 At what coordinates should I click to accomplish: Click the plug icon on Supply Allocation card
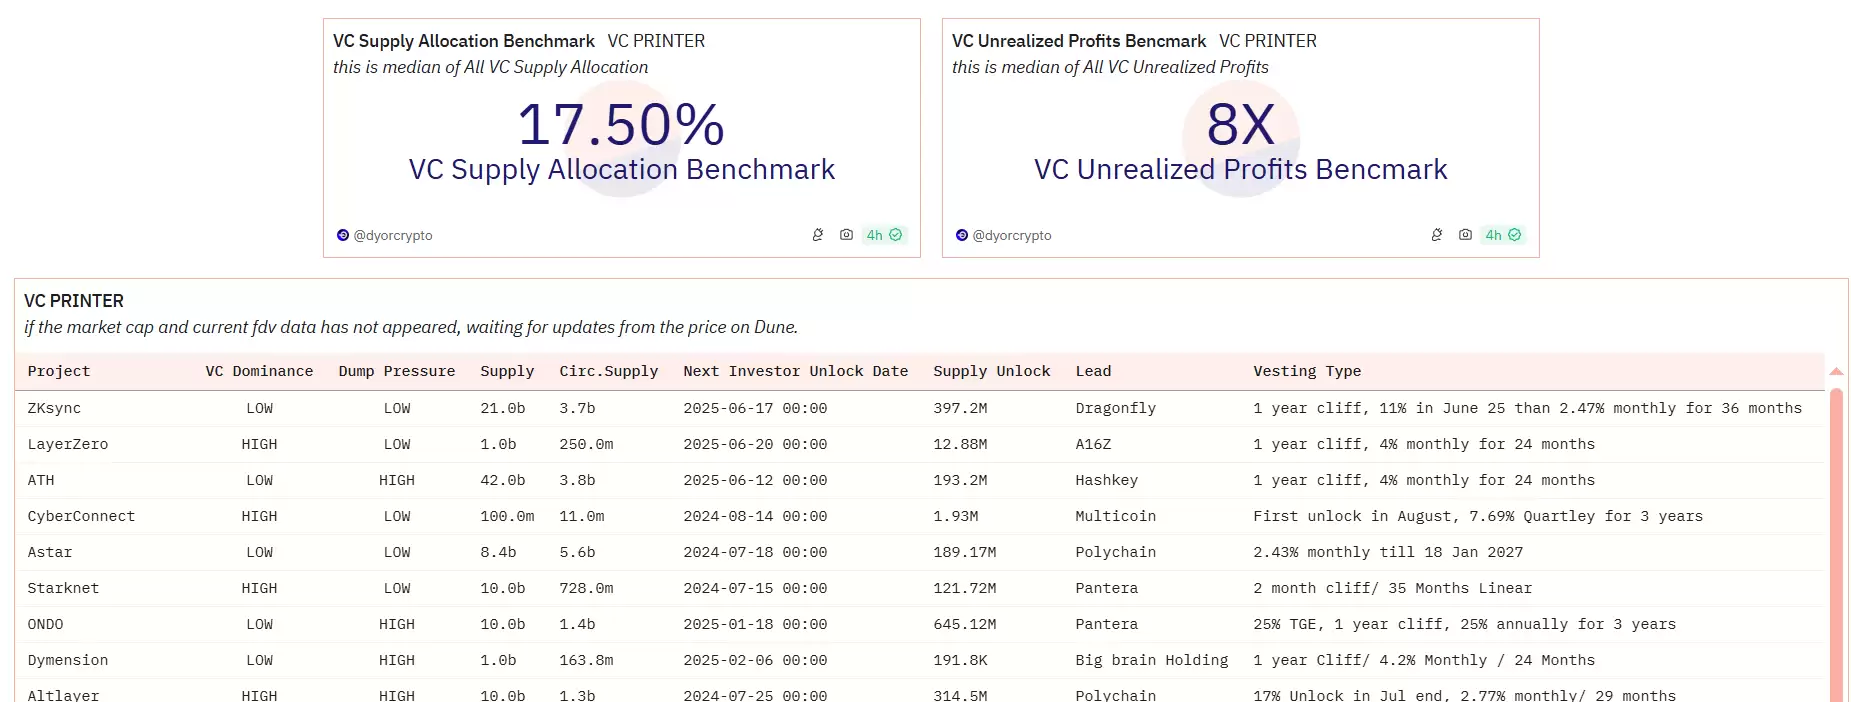point(818,235)
